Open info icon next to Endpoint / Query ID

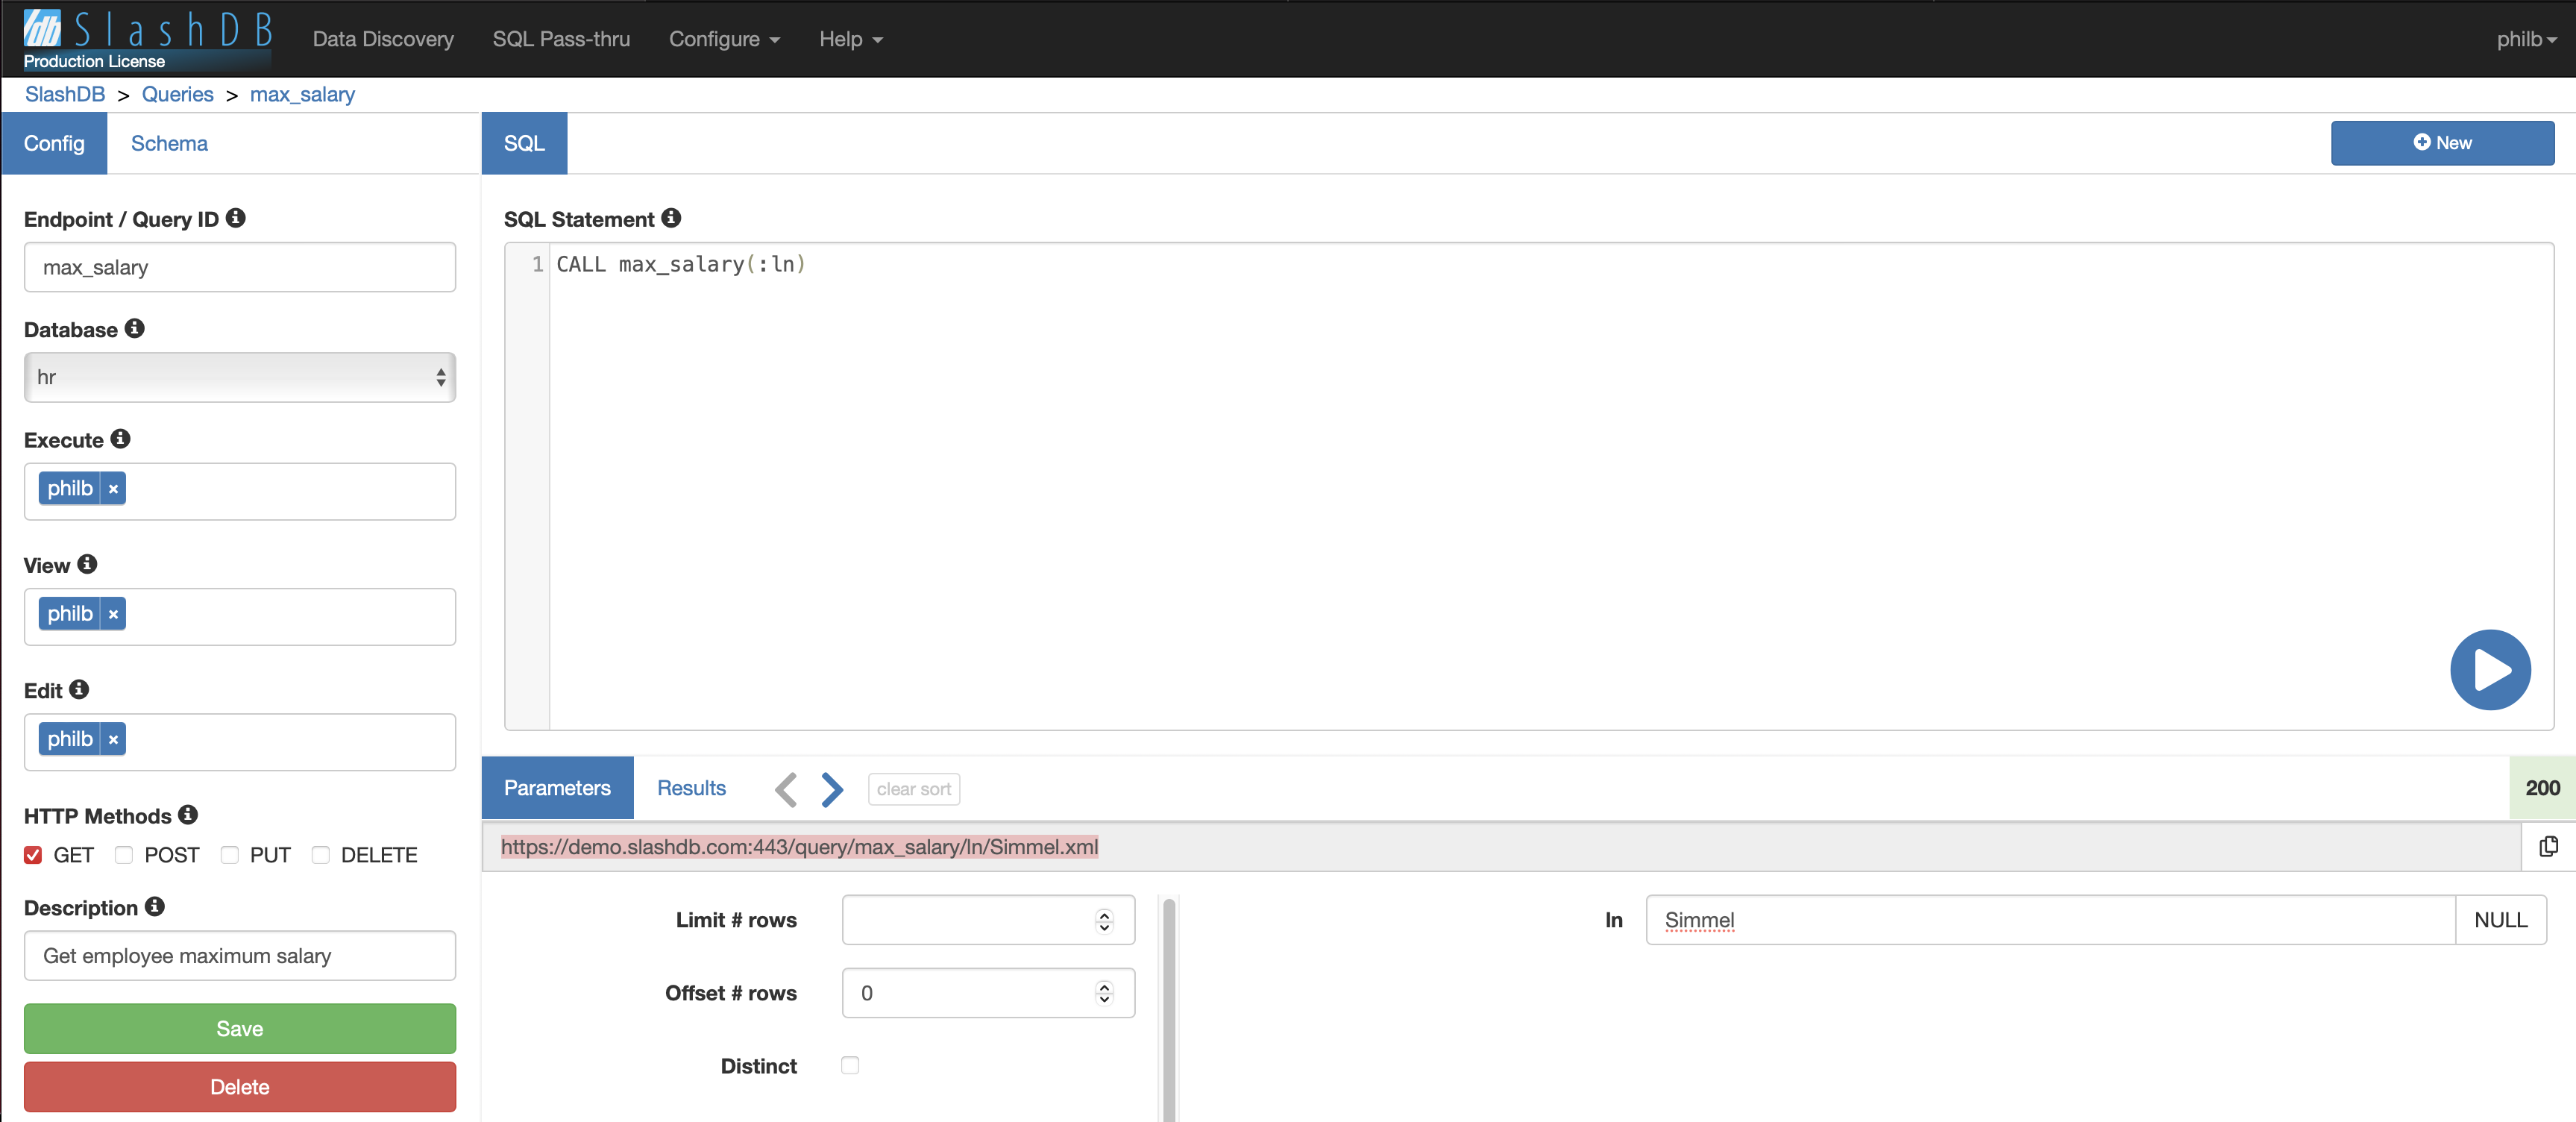pyautogui.click(x=236, y=218)
